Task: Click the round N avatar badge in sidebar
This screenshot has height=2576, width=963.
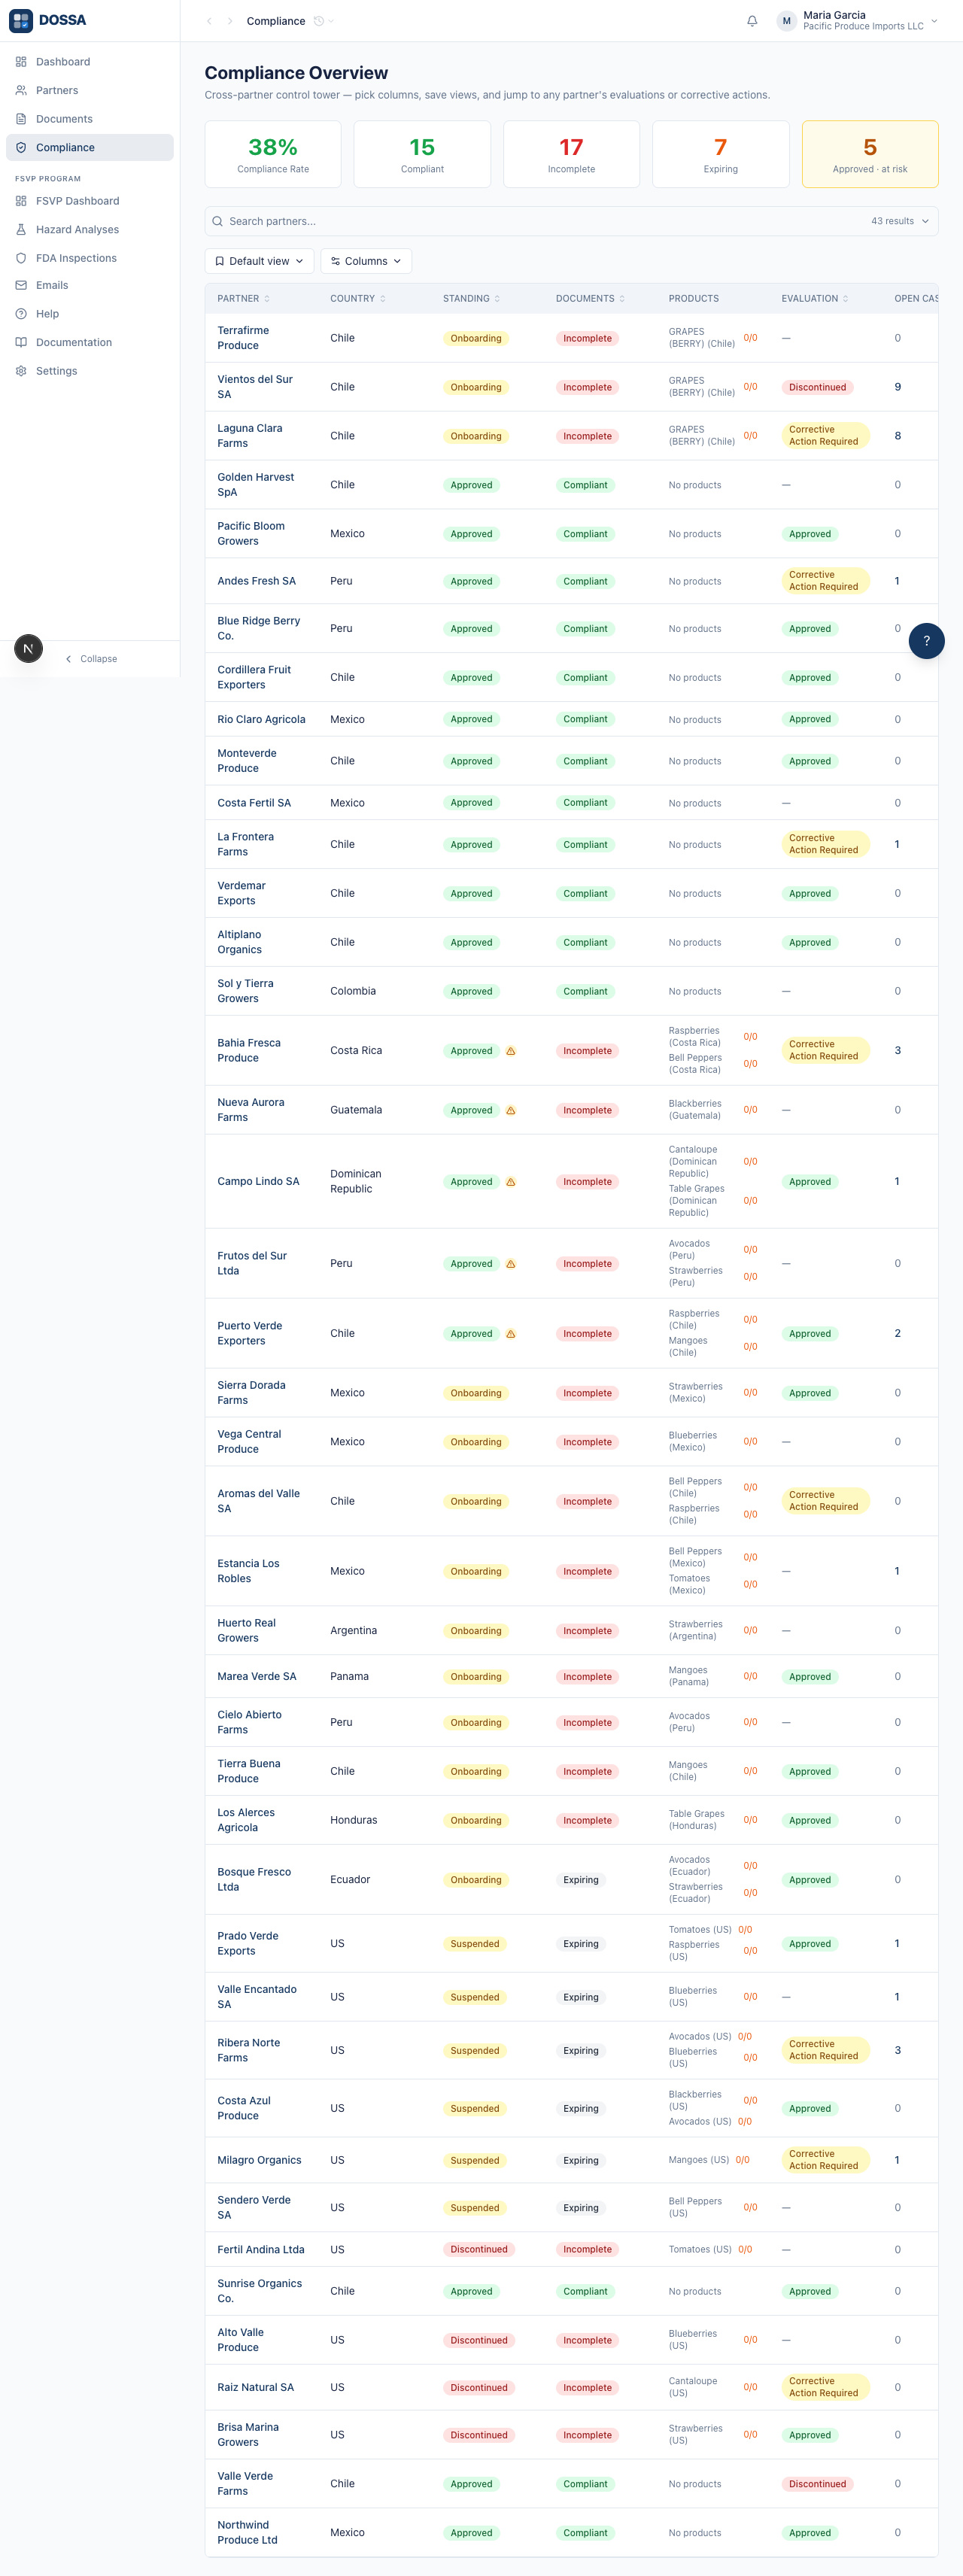Action: pyautogui.click(x=29, y=648)
